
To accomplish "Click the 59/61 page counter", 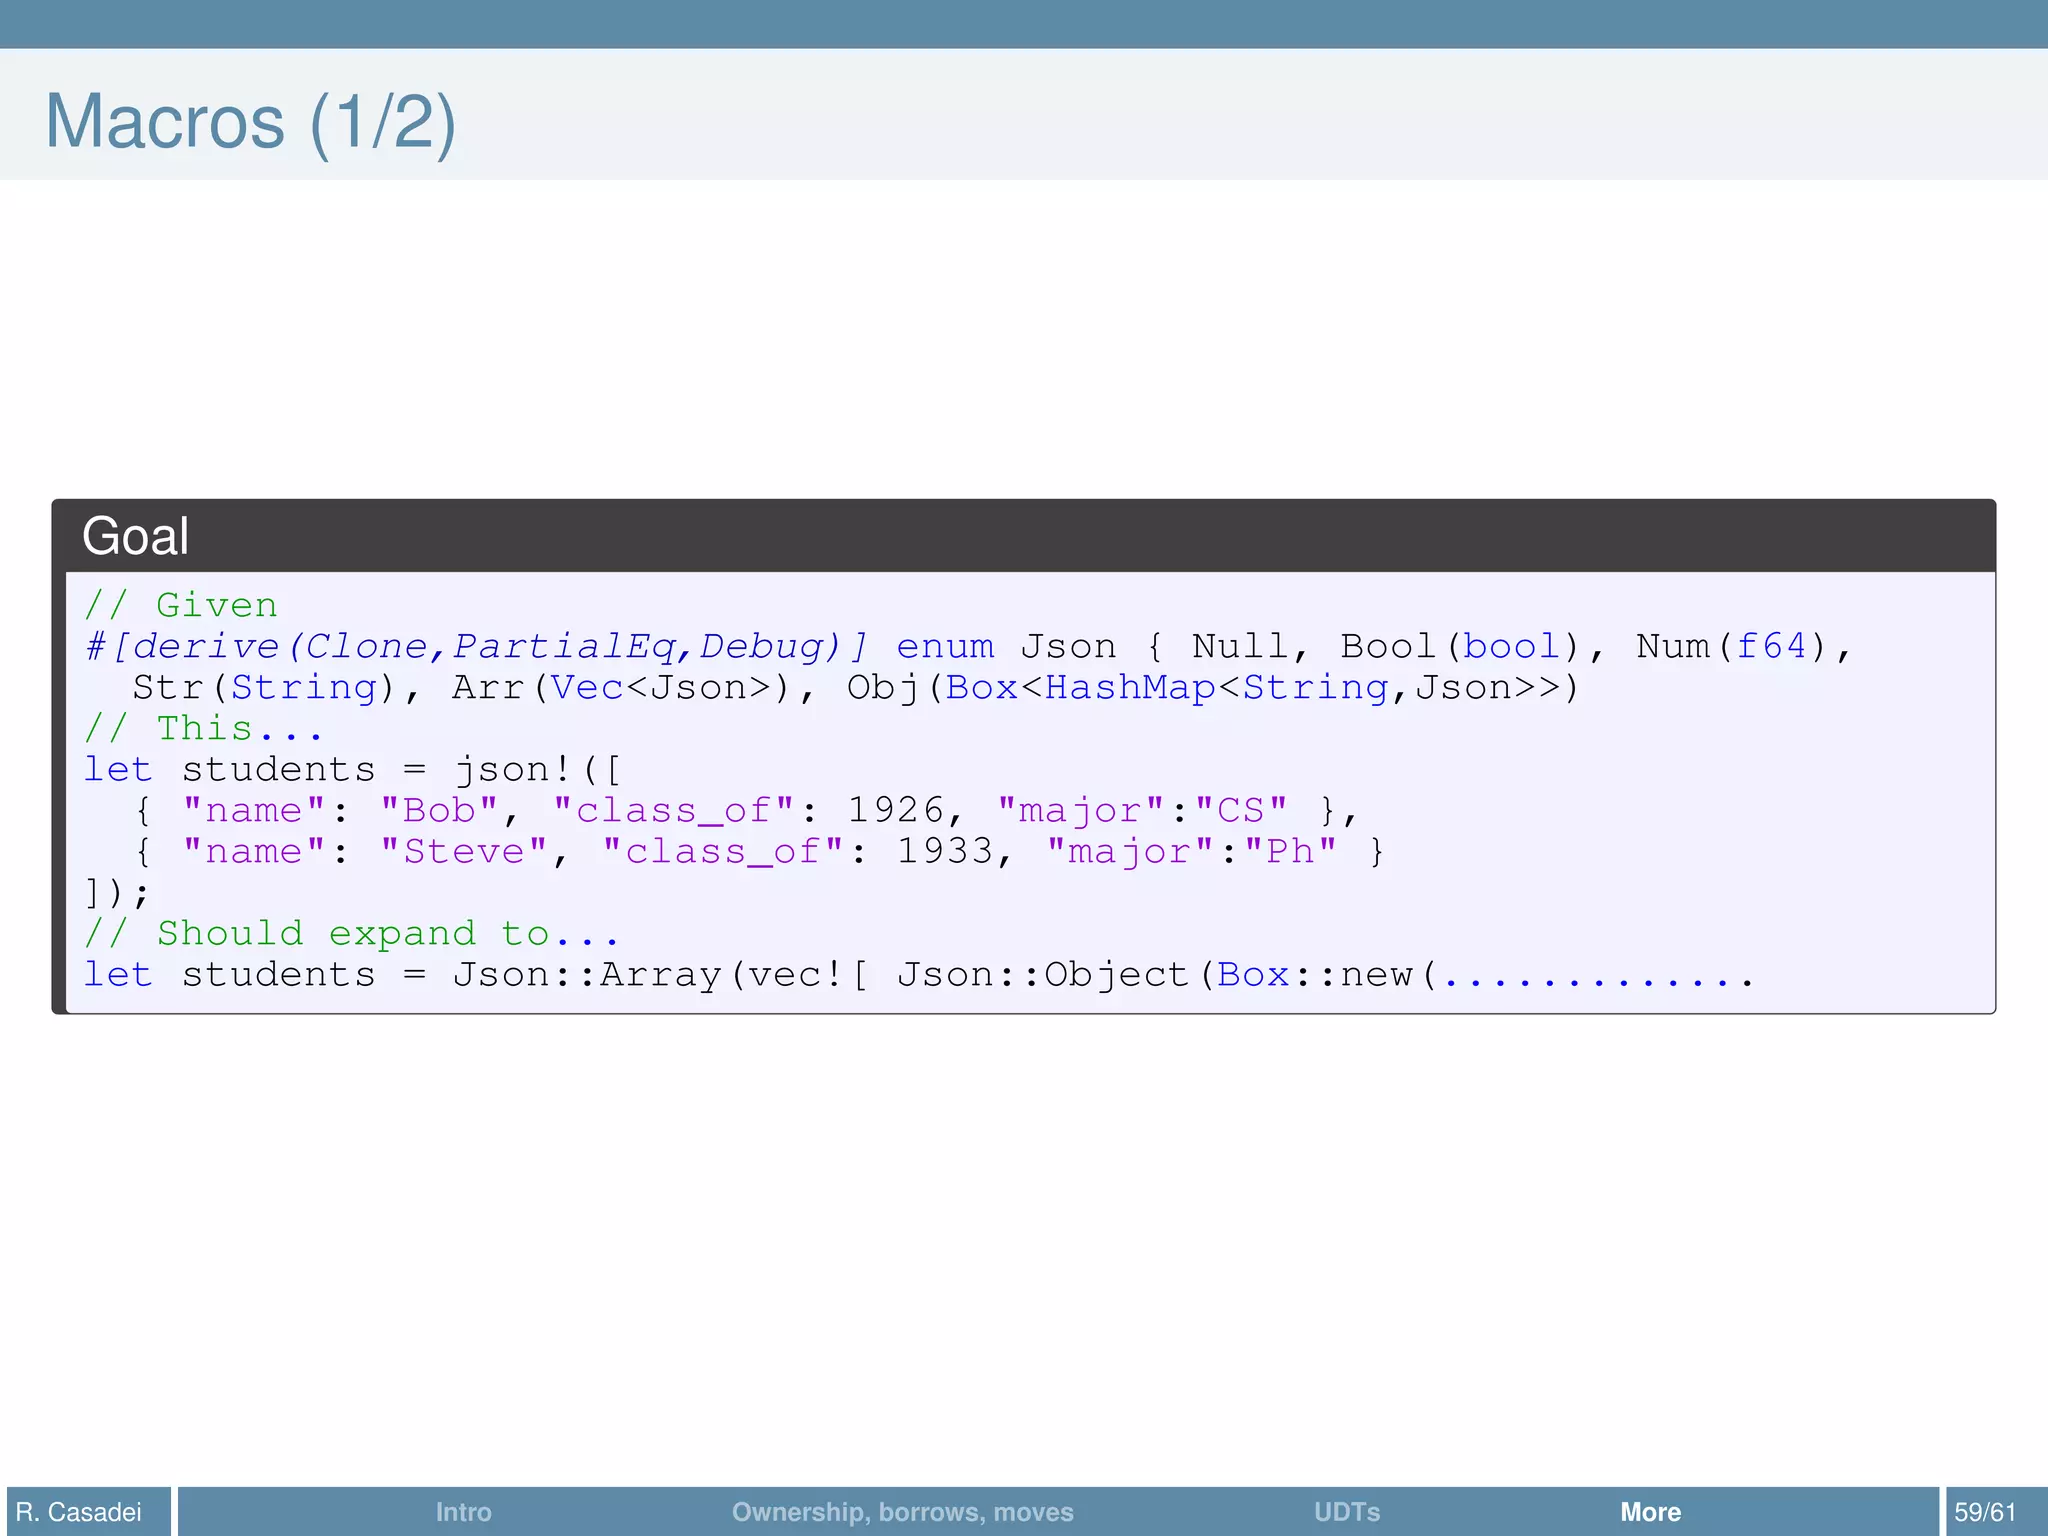I will [1985, 1511].
